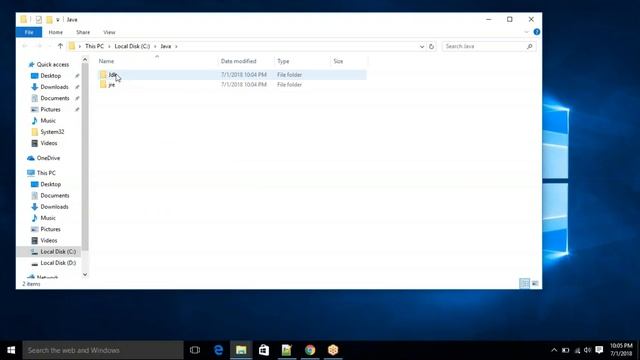Launch Google Chrome from taskbar
640x360 pixels.
click(x=310, y=350)
